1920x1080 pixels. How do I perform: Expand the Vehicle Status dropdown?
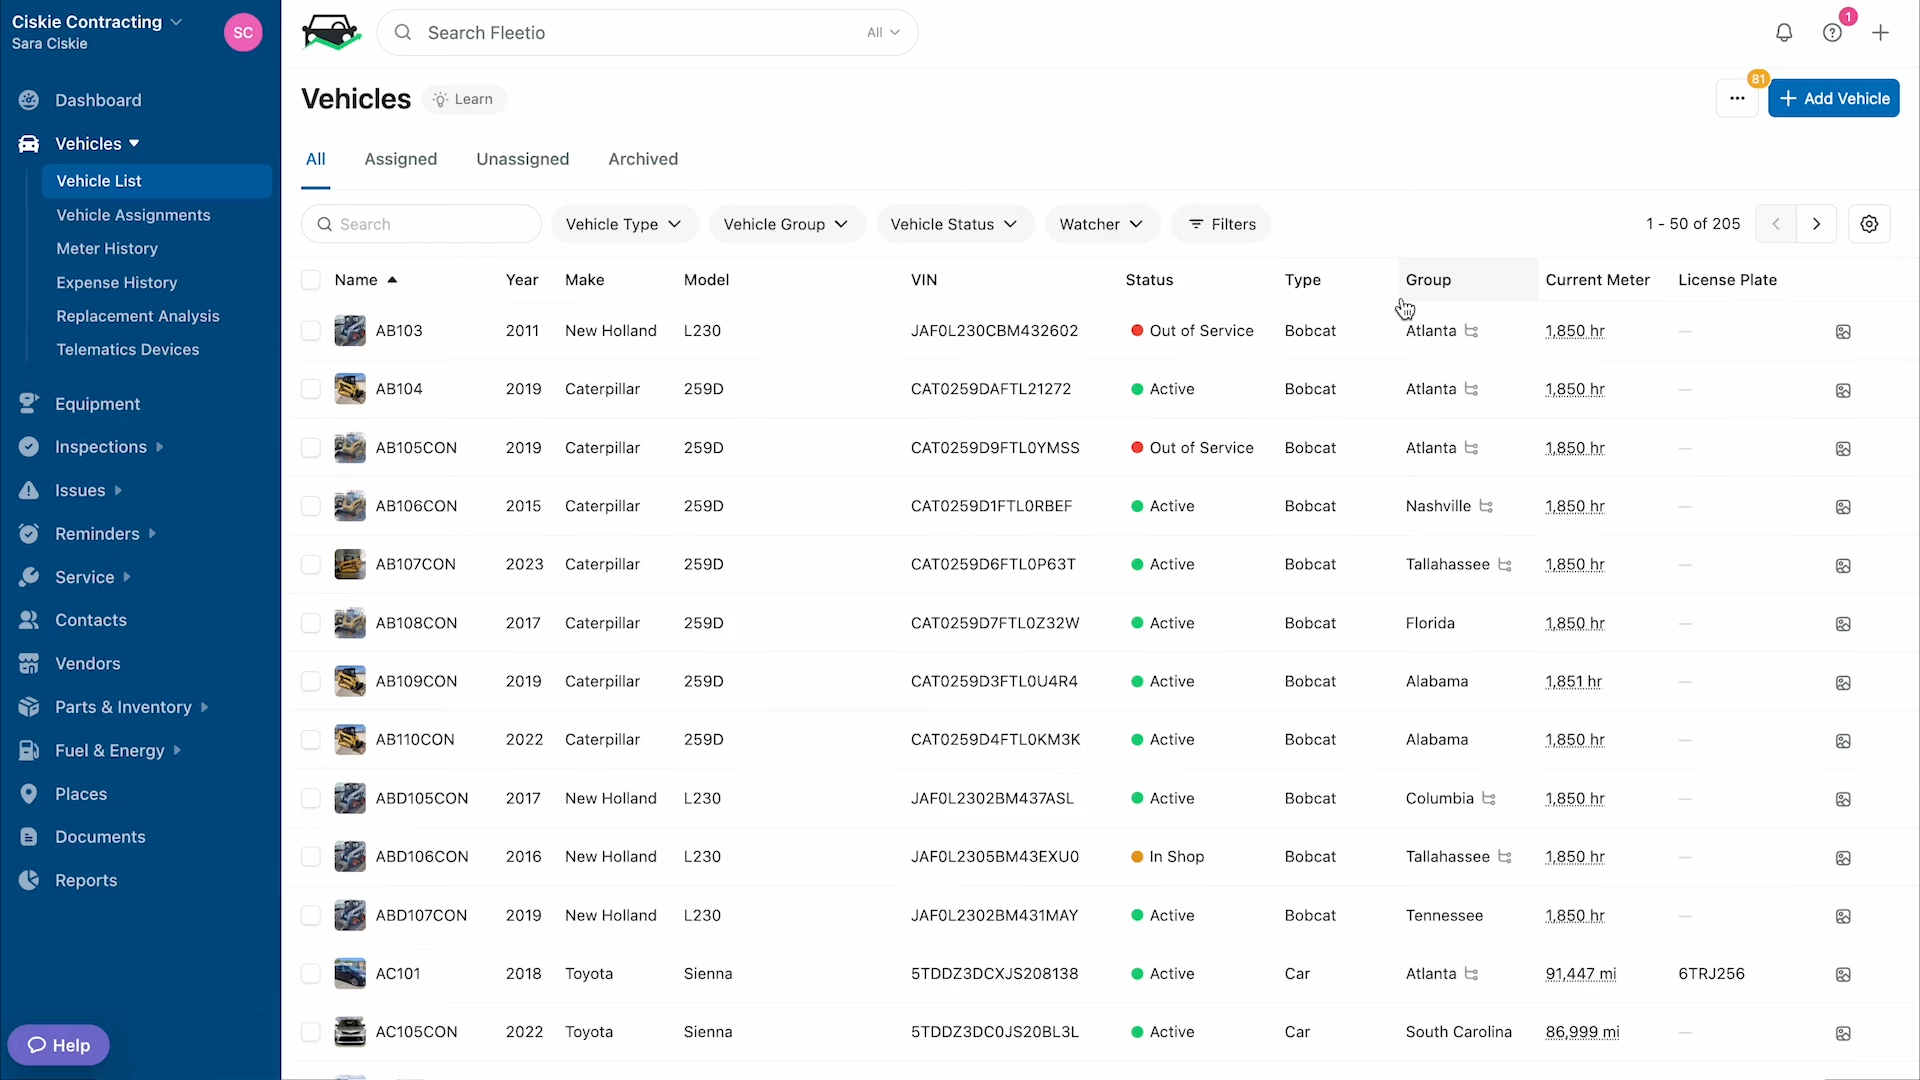coord(953,224)
